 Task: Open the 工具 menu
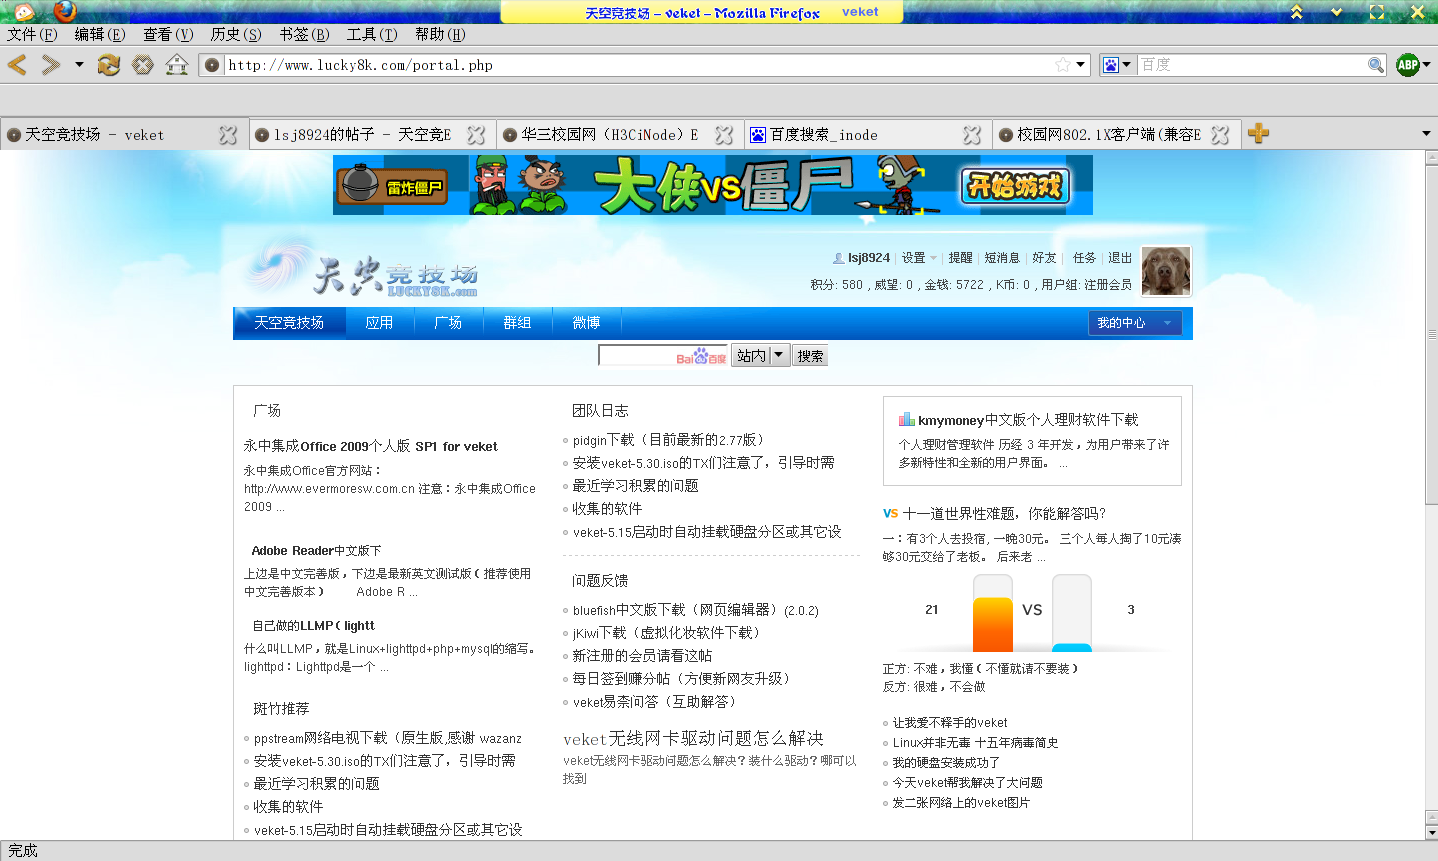(372, 34)
